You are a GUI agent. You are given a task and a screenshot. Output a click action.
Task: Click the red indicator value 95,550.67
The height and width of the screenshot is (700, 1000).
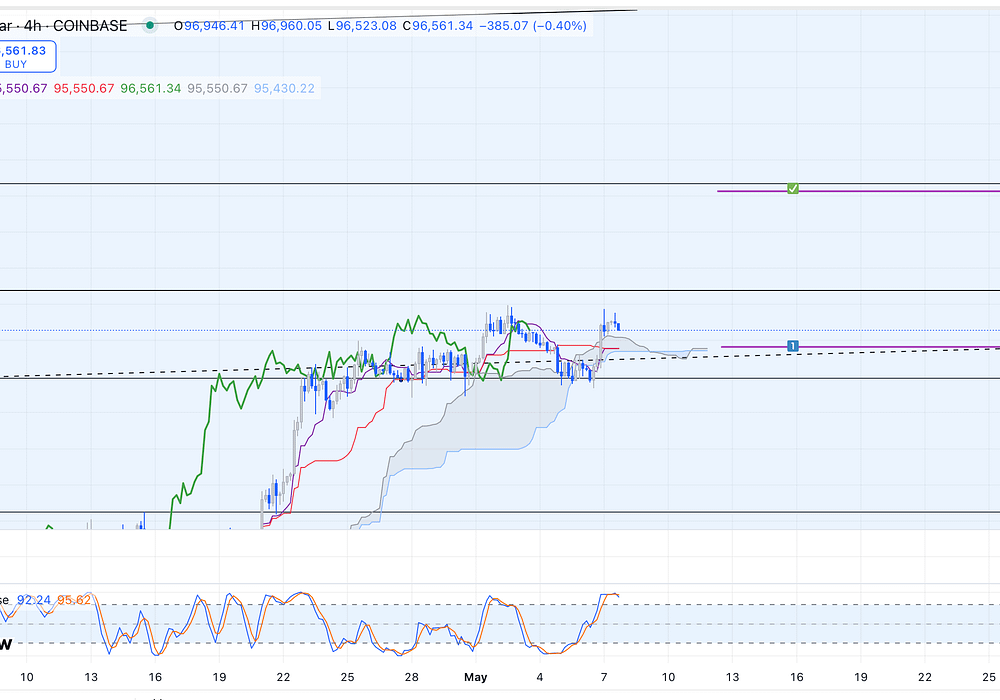(x=83, y=89)
